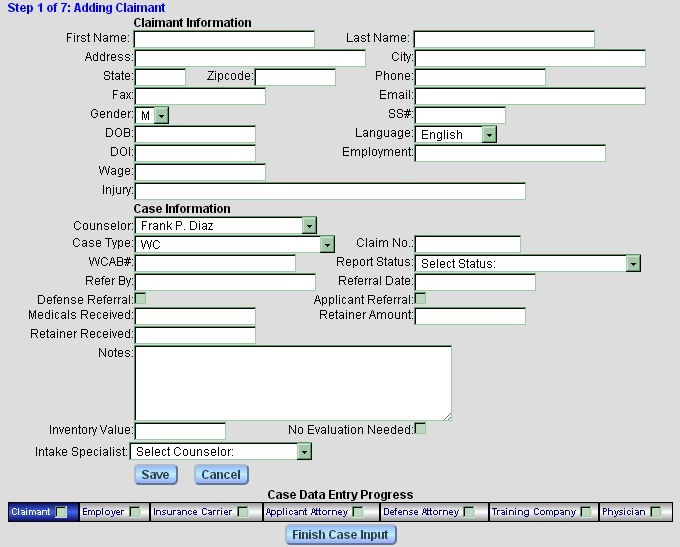This screenshot has width=680, height=547.
Task: Tick the No Evaluation Needed checkbox
Action: coord(420,429)
